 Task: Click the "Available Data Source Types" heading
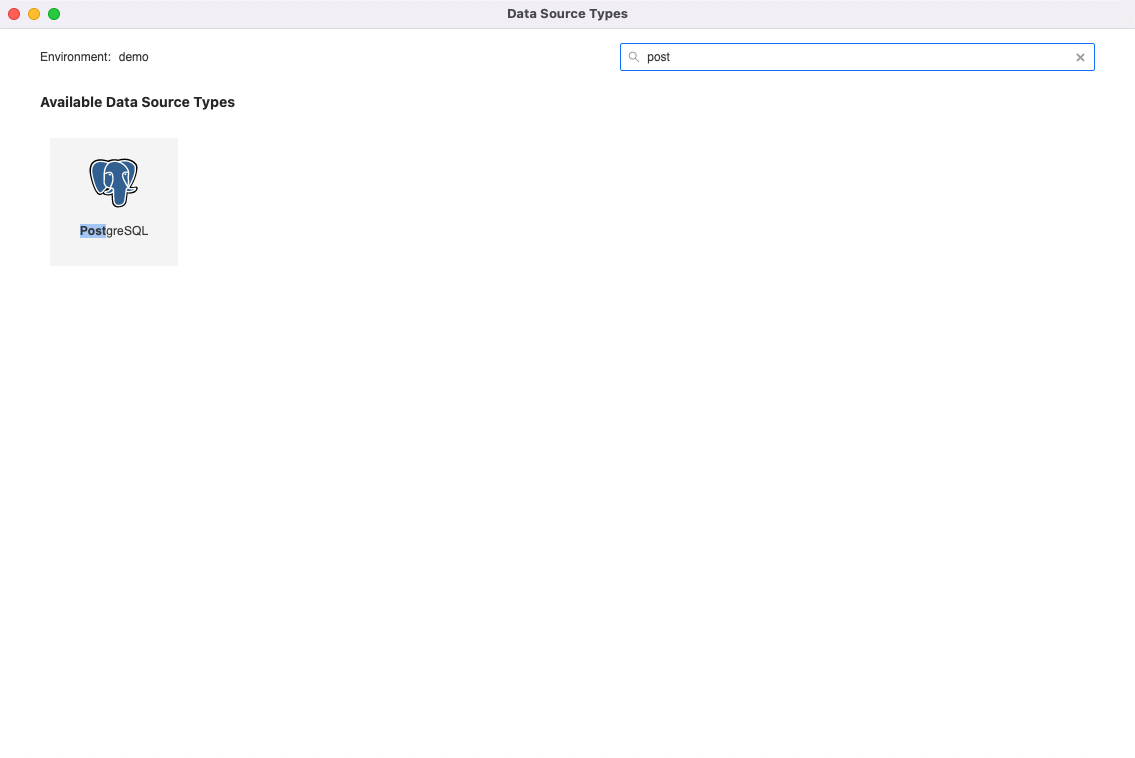(137, 102)
